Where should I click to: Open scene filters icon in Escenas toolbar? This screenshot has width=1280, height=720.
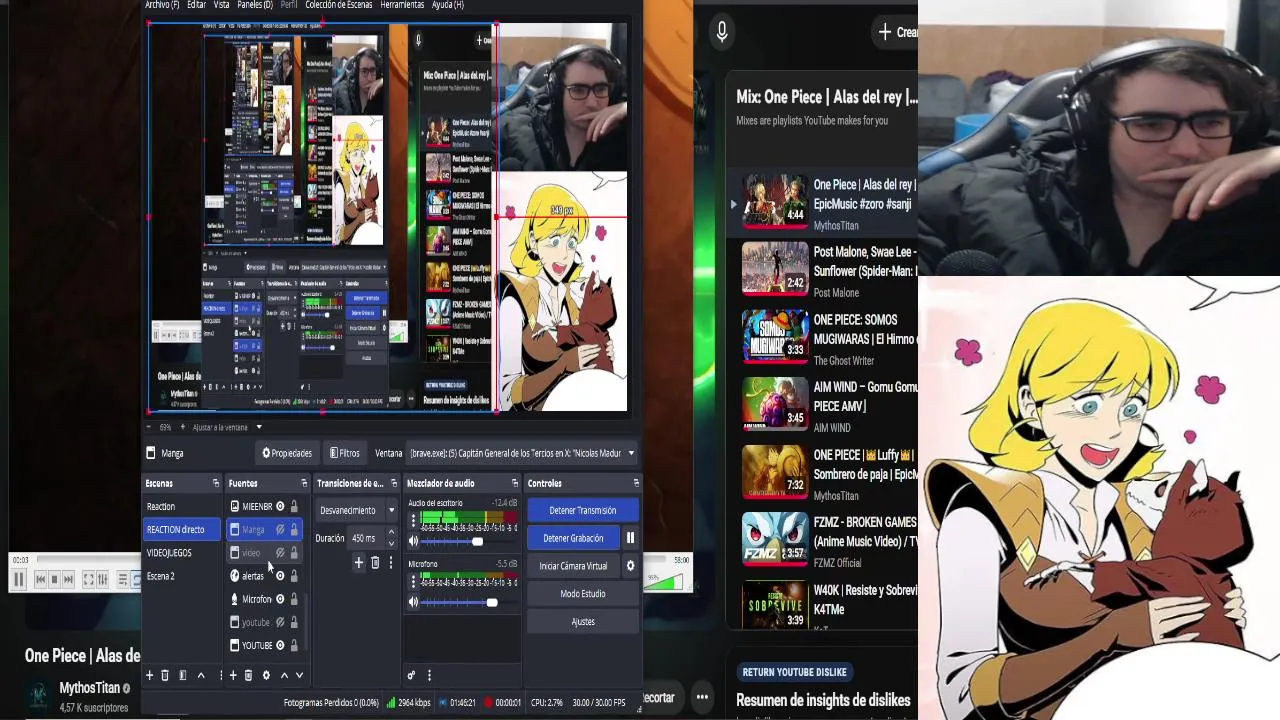(183, 676)
